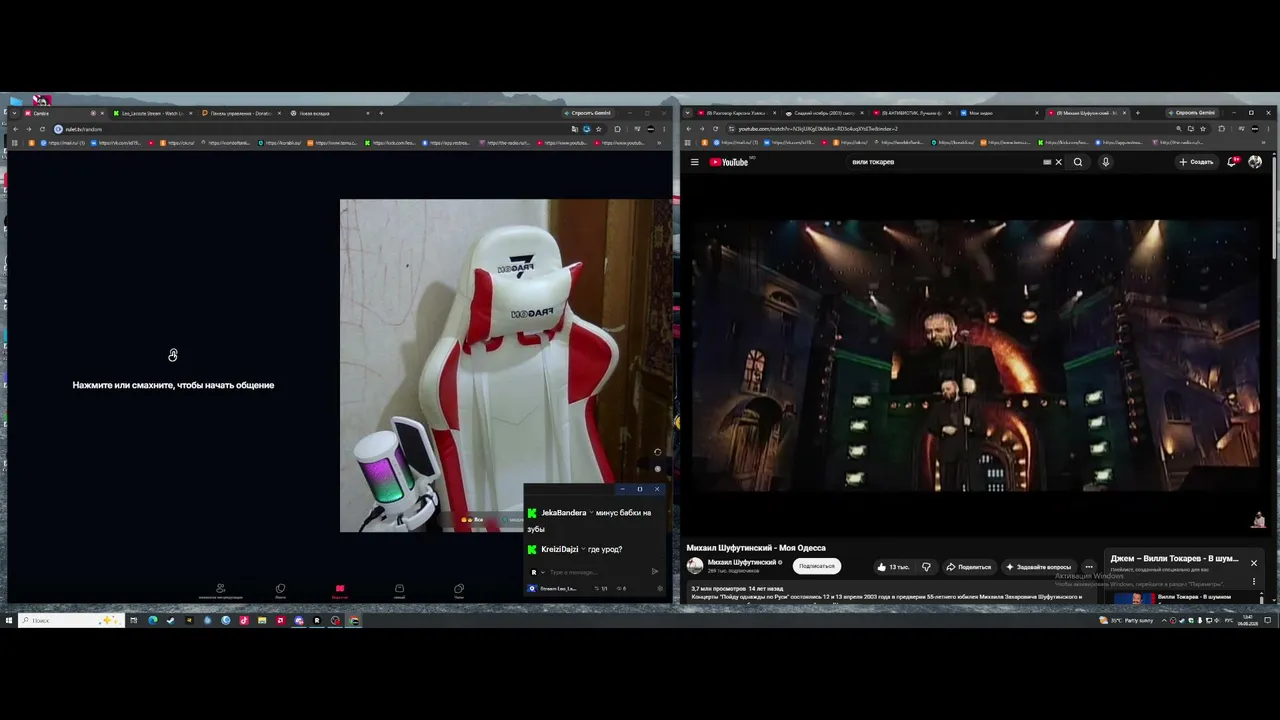Viewport: 1280px width, 720px height.
Task: Click the YouTube Создать button
Action: coord(1196,162)
